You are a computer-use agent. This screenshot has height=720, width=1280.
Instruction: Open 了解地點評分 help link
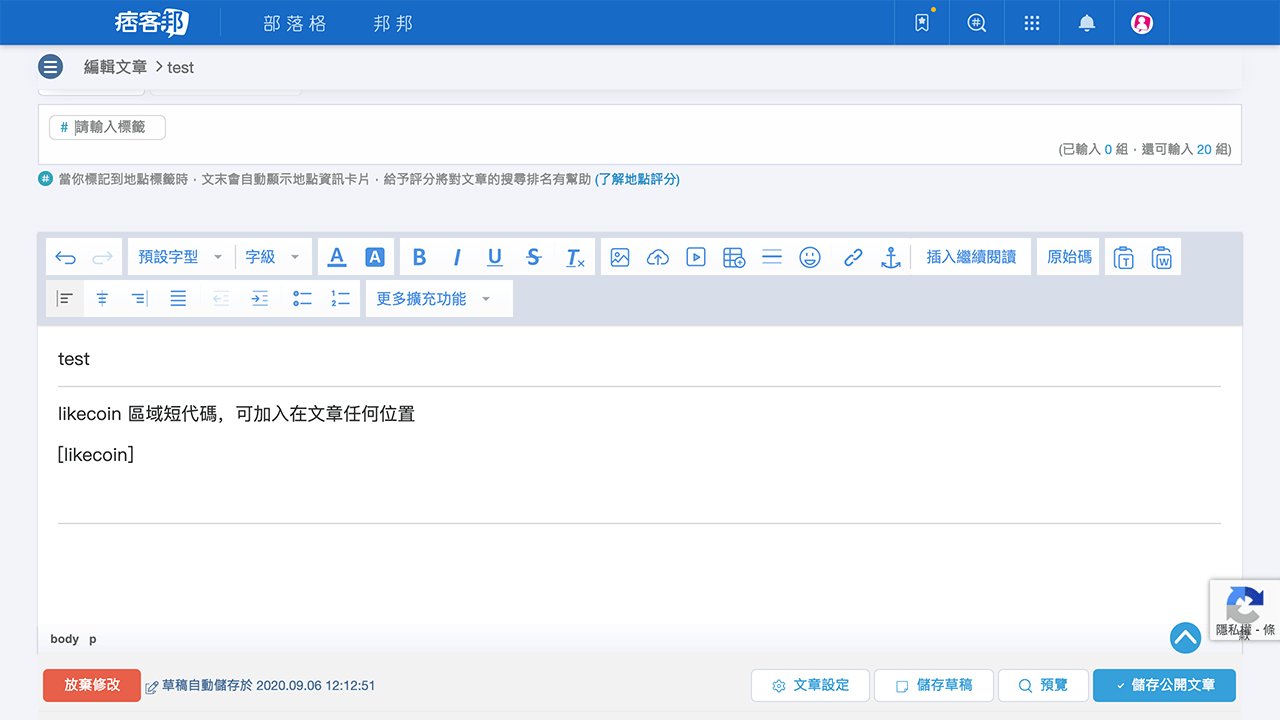click(x=637, y=180)
